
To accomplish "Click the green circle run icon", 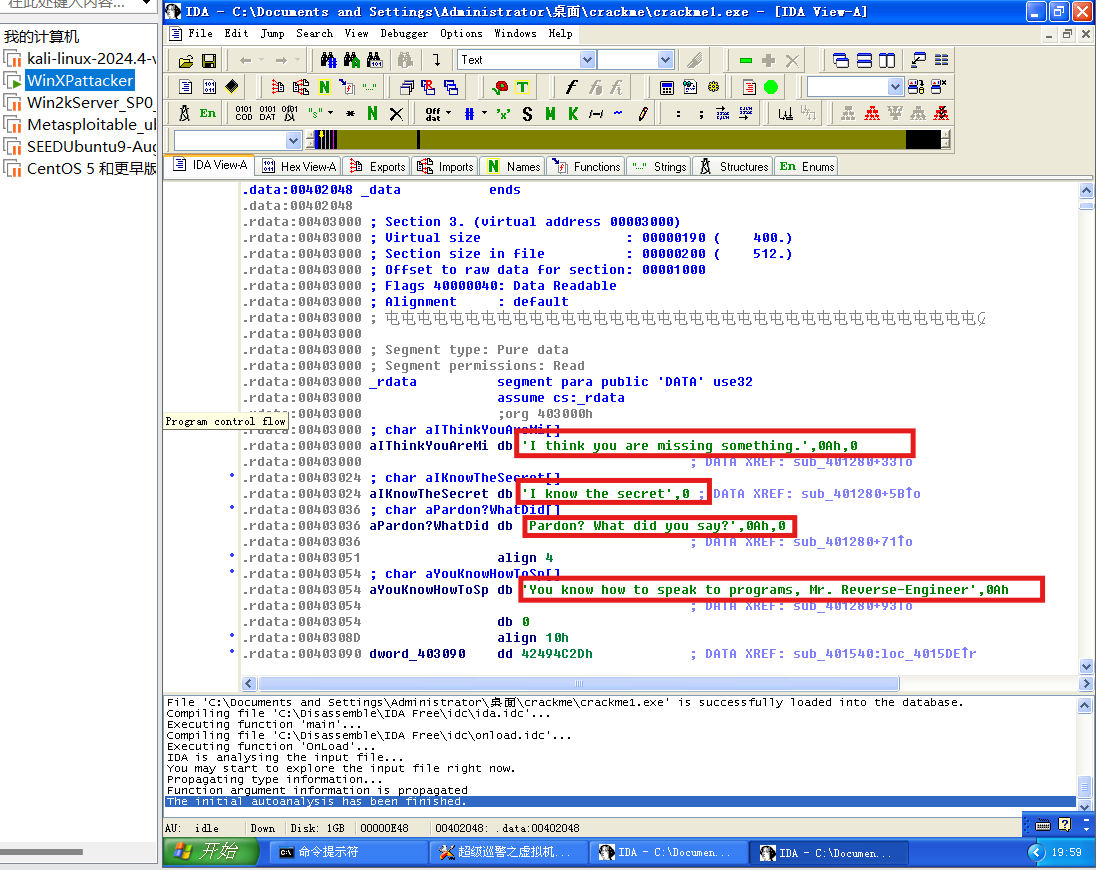I will coord(771,87).
